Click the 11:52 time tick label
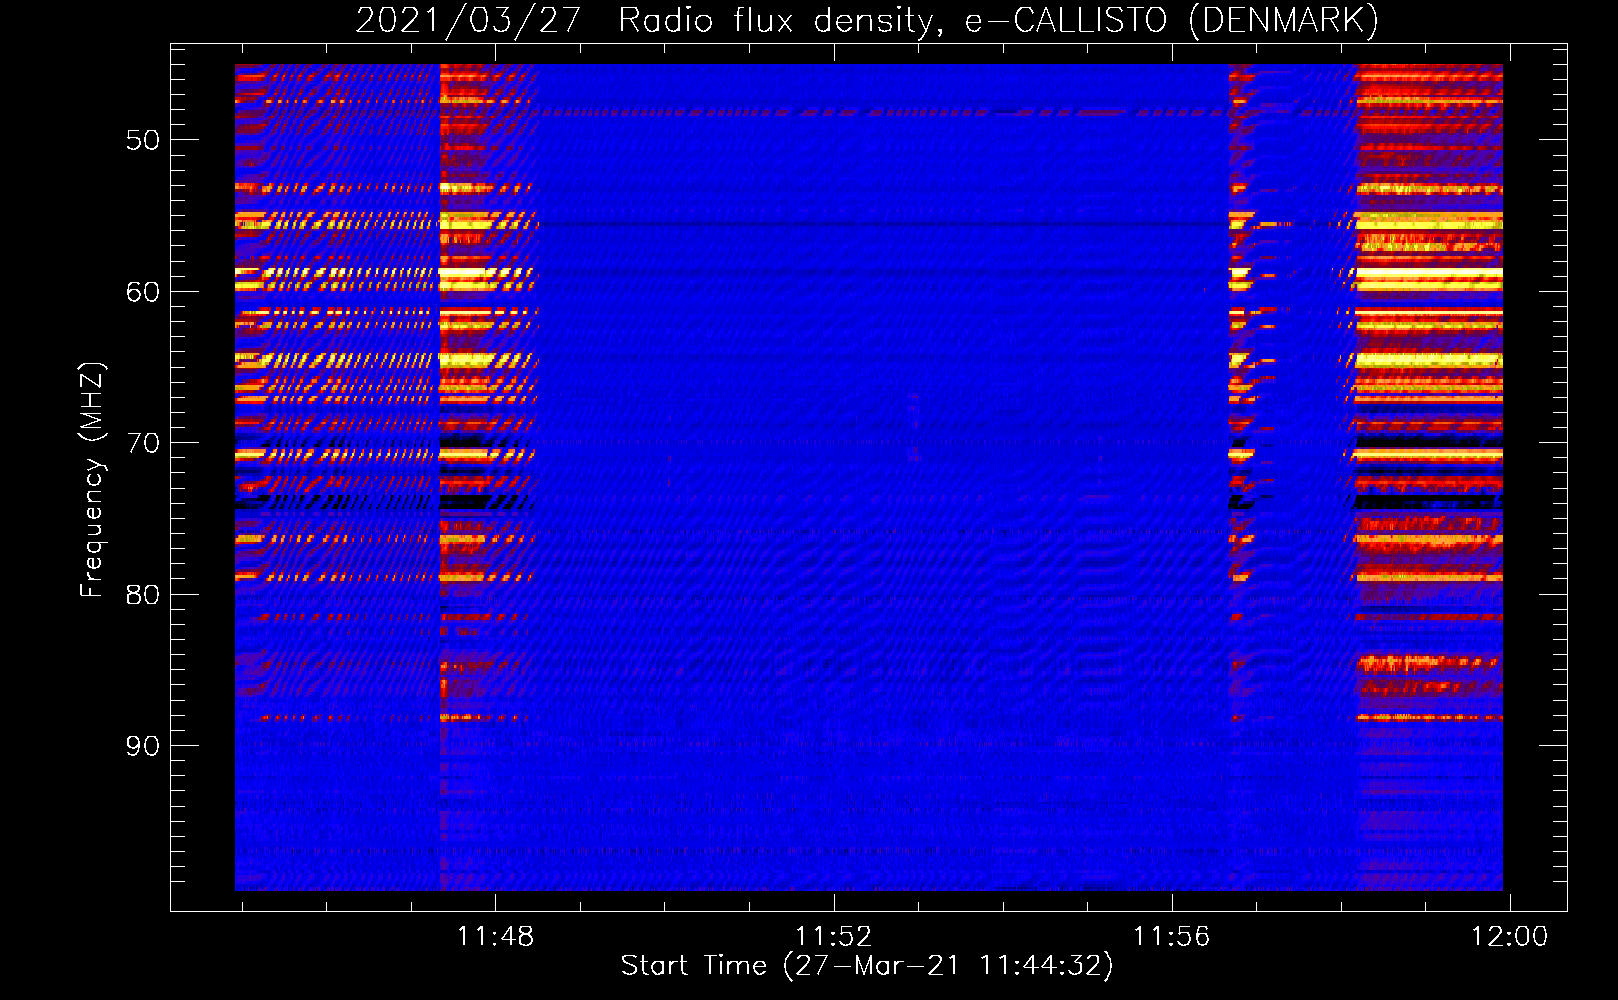Screen dimensions: 1618x1000 pyautogui.click(x=833, y=937)
